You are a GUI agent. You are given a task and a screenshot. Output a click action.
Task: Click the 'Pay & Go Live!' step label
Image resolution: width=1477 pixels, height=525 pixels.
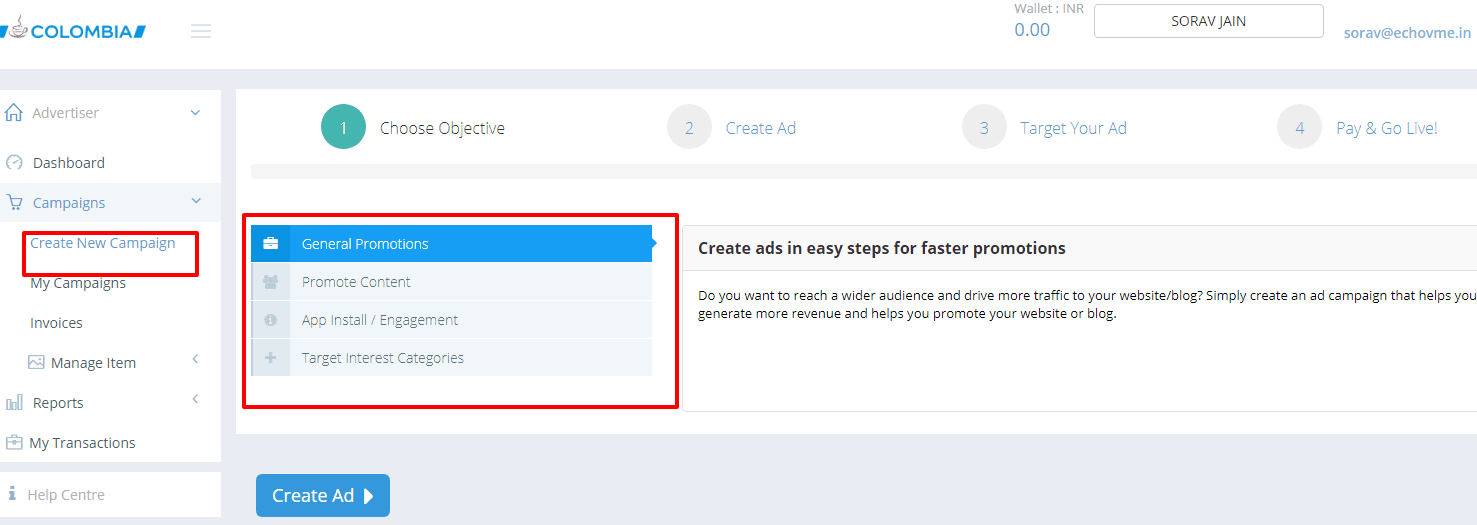point(1387,128)
